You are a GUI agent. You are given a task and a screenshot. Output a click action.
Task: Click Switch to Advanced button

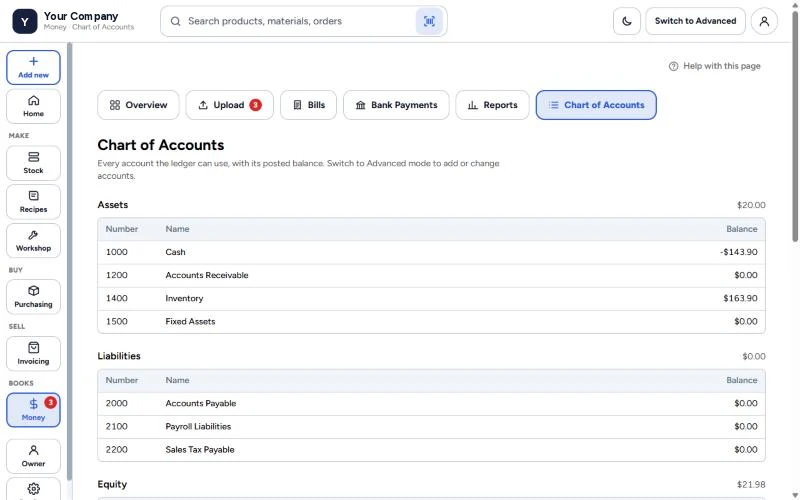695,21
